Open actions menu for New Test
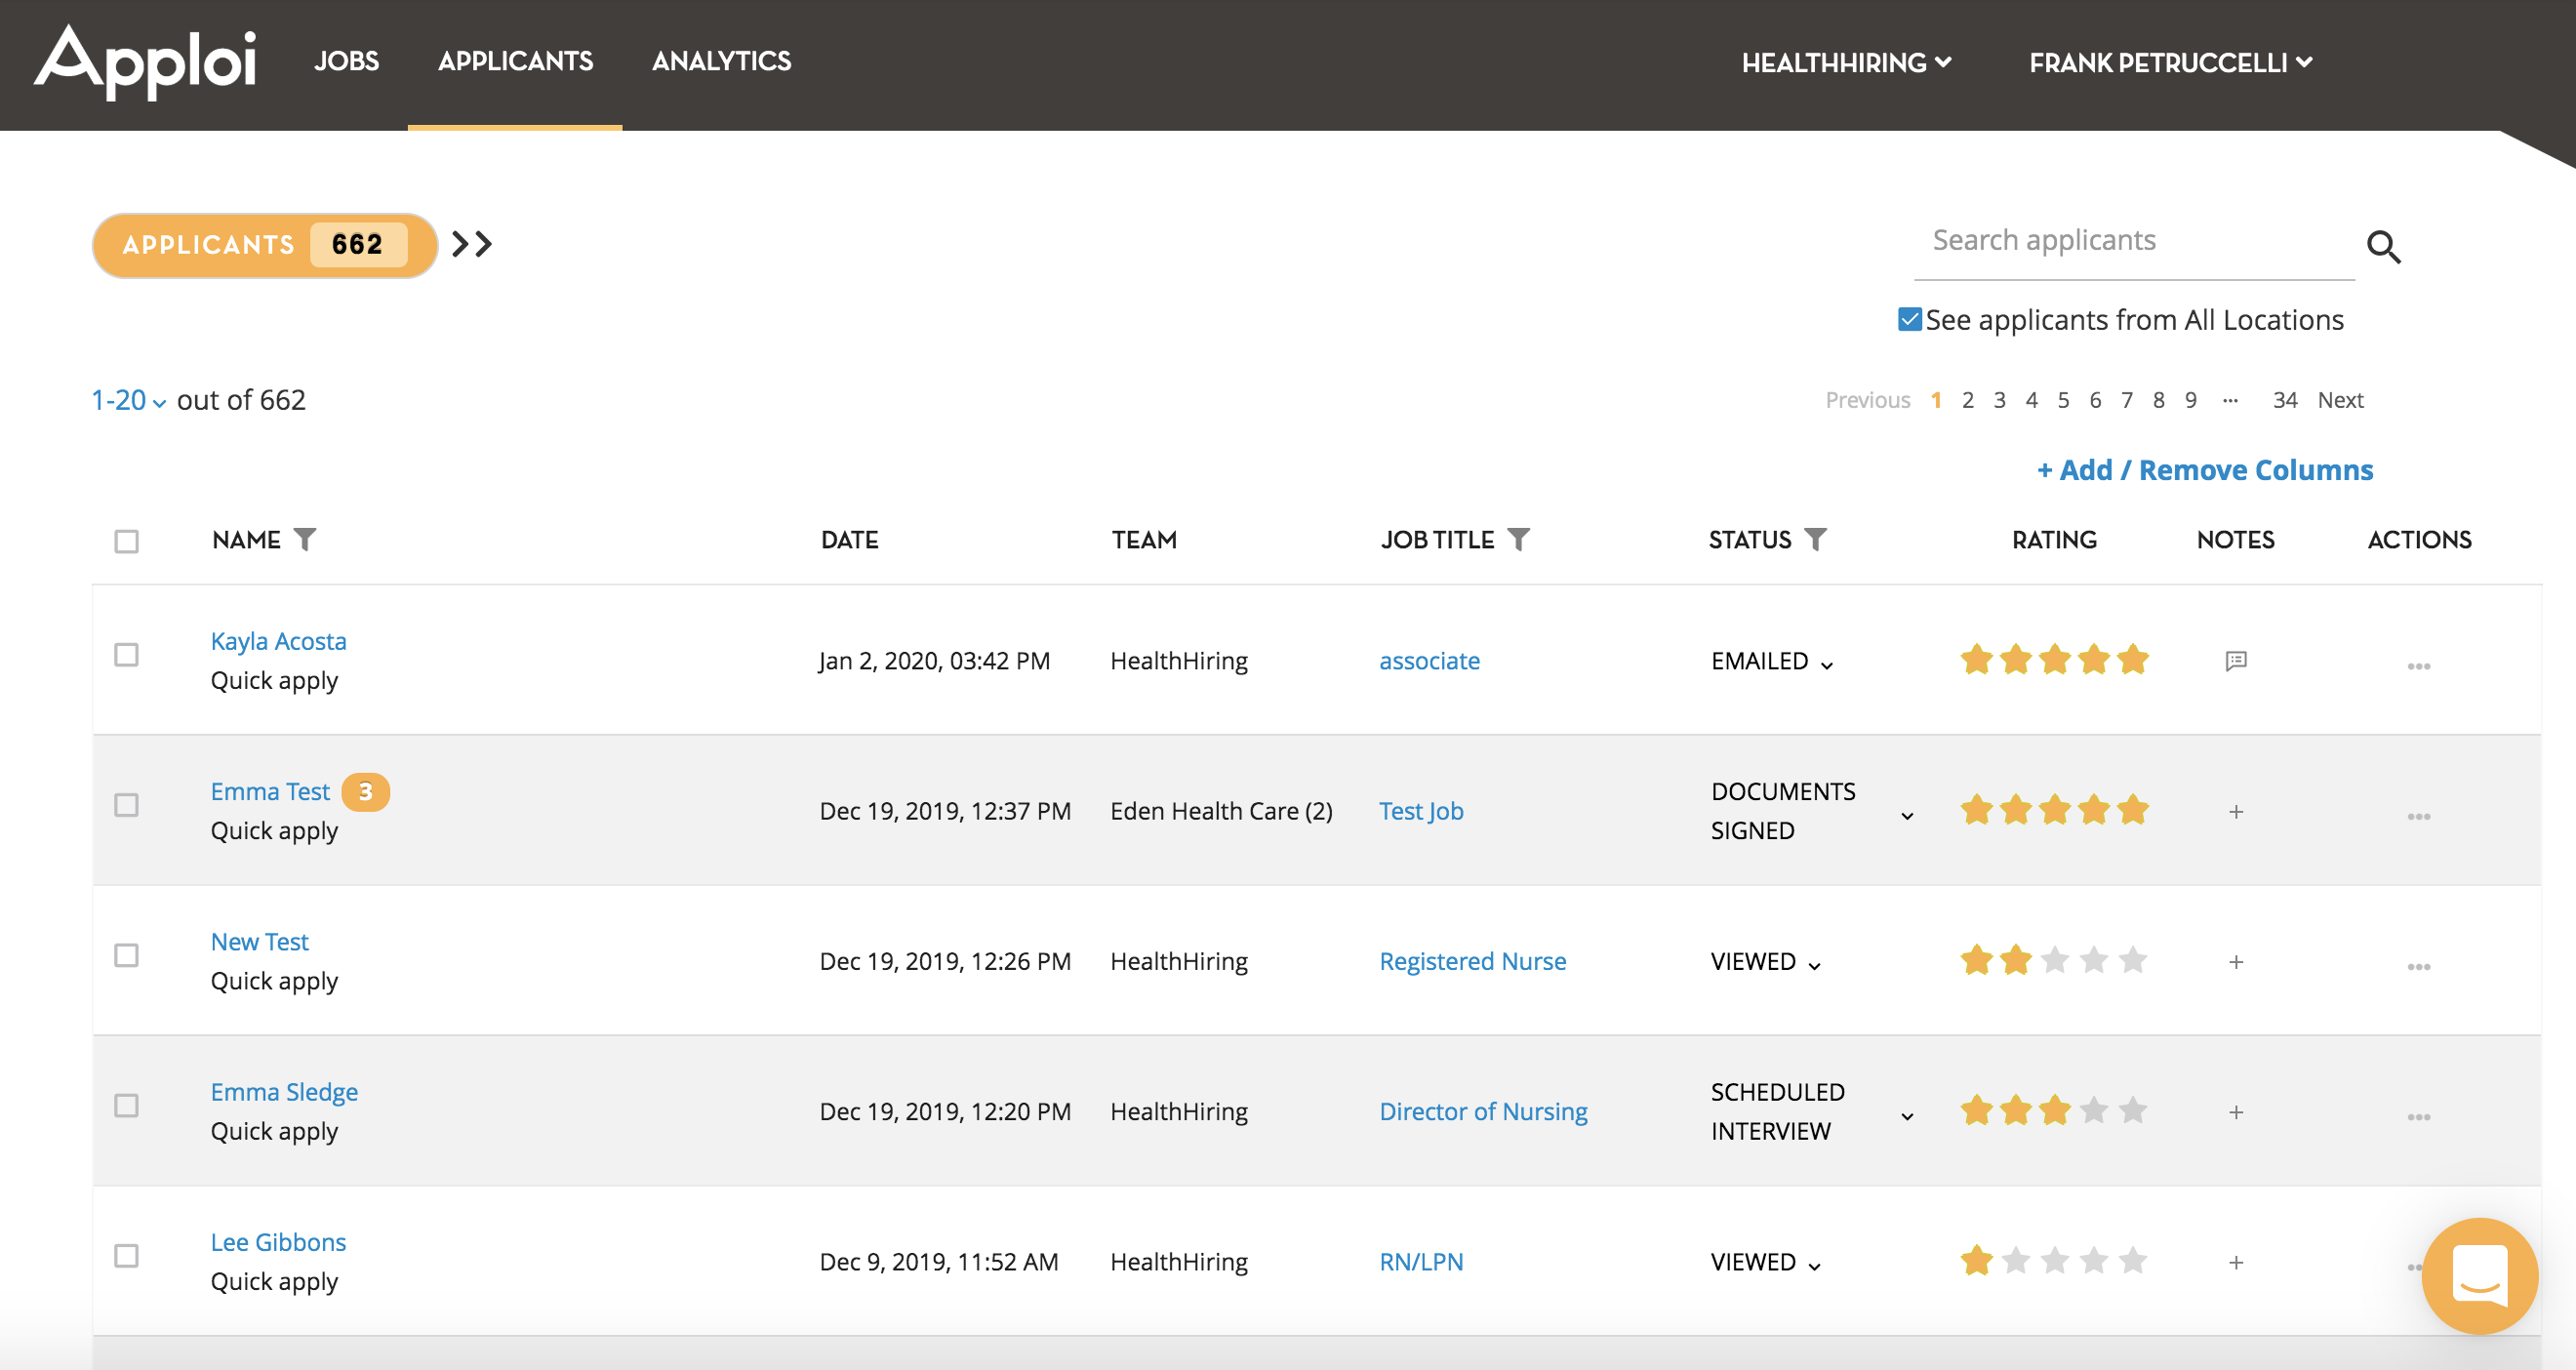2576x1370 pixels. point(2418,966)
